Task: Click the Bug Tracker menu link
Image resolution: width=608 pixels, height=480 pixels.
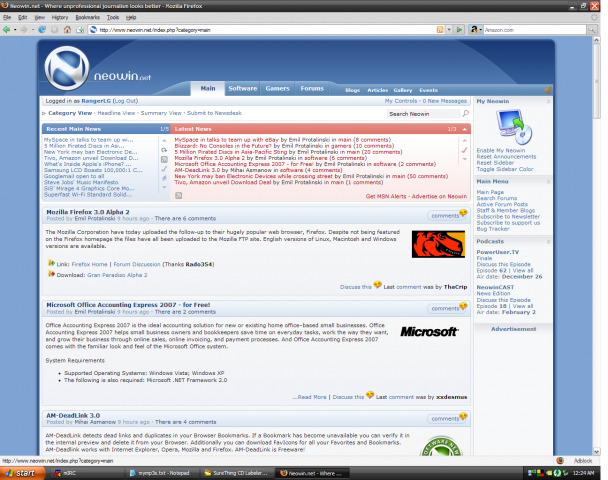Action: click(x=493, y=229)
